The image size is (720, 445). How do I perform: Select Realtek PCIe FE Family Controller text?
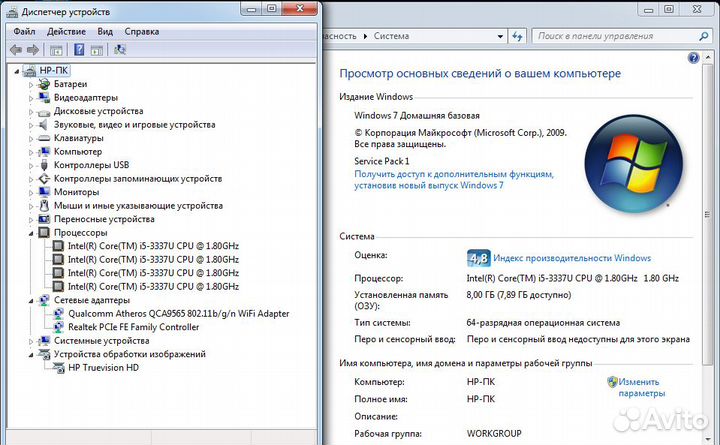134,327
